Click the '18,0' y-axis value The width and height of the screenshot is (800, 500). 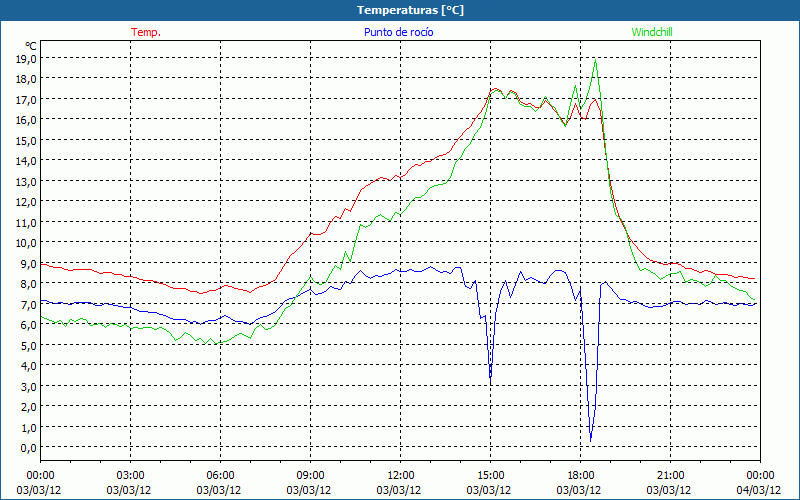(26, 79)
